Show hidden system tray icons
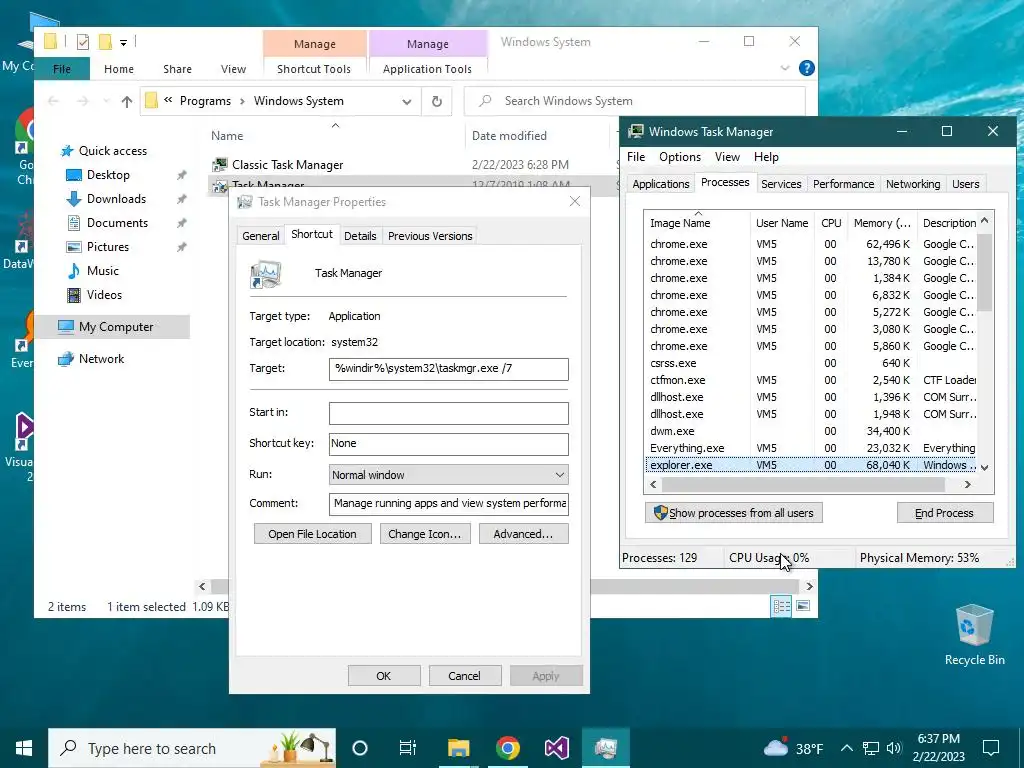 tap(846, 748)
